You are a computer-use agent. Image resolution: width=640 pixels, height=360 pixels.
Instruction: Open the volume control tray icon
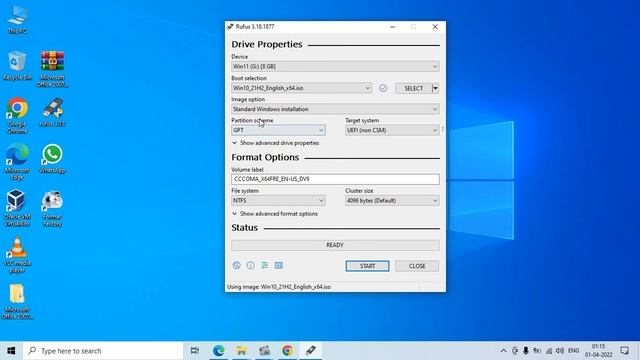pyautogui.click(x=560, y=351)
